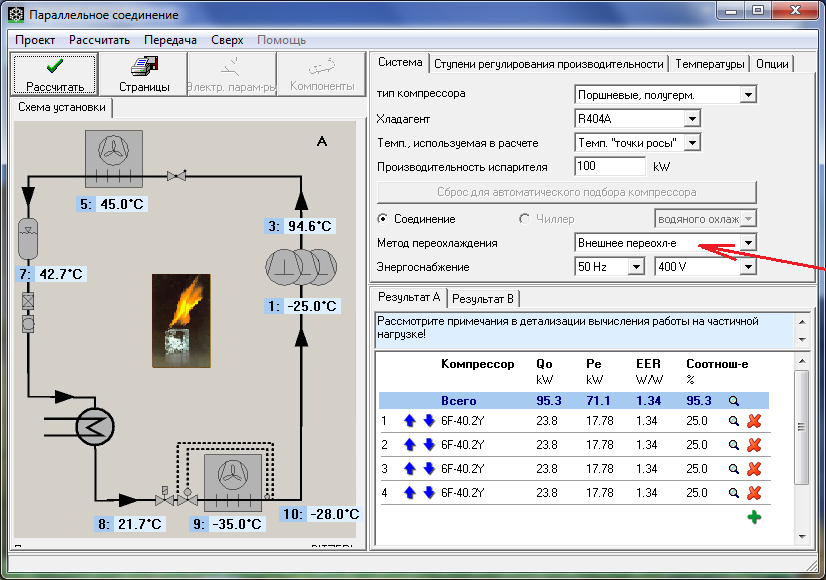Screen dimensions: 826x580
Task: Click the liquid receiver symbol in the scheme
Action: [x=28, y=239]
